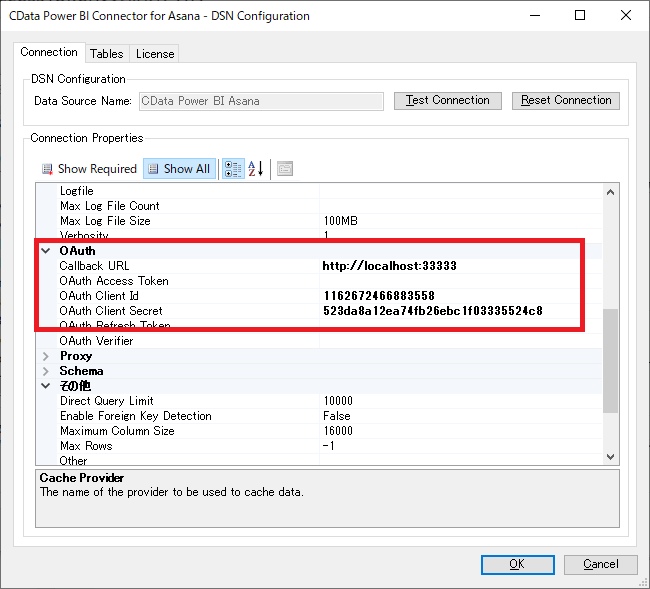Switch to the Connection tab
Image resolution: width=650 pixels, height=589 pixels.
pyautogui.click(x=49, y=52)
